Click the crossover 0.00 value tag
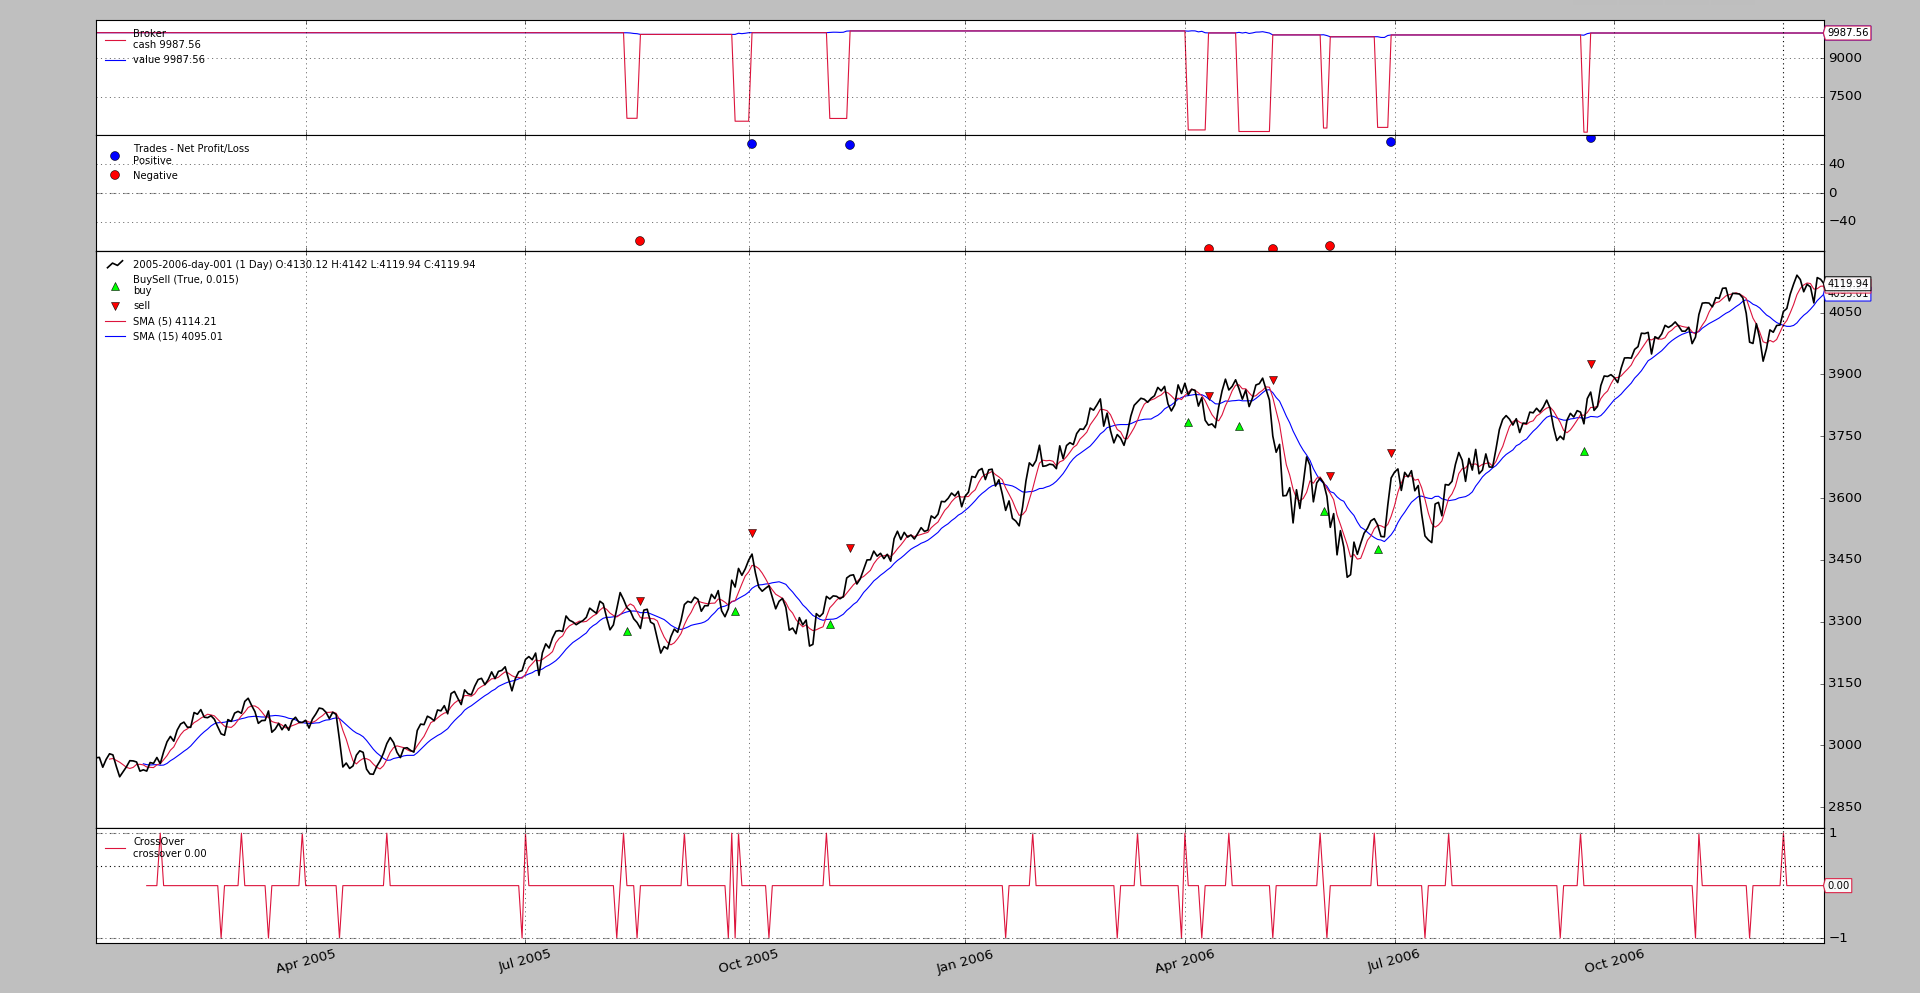The width and height of the screenshot is (1920, 993). (1838, 885)
